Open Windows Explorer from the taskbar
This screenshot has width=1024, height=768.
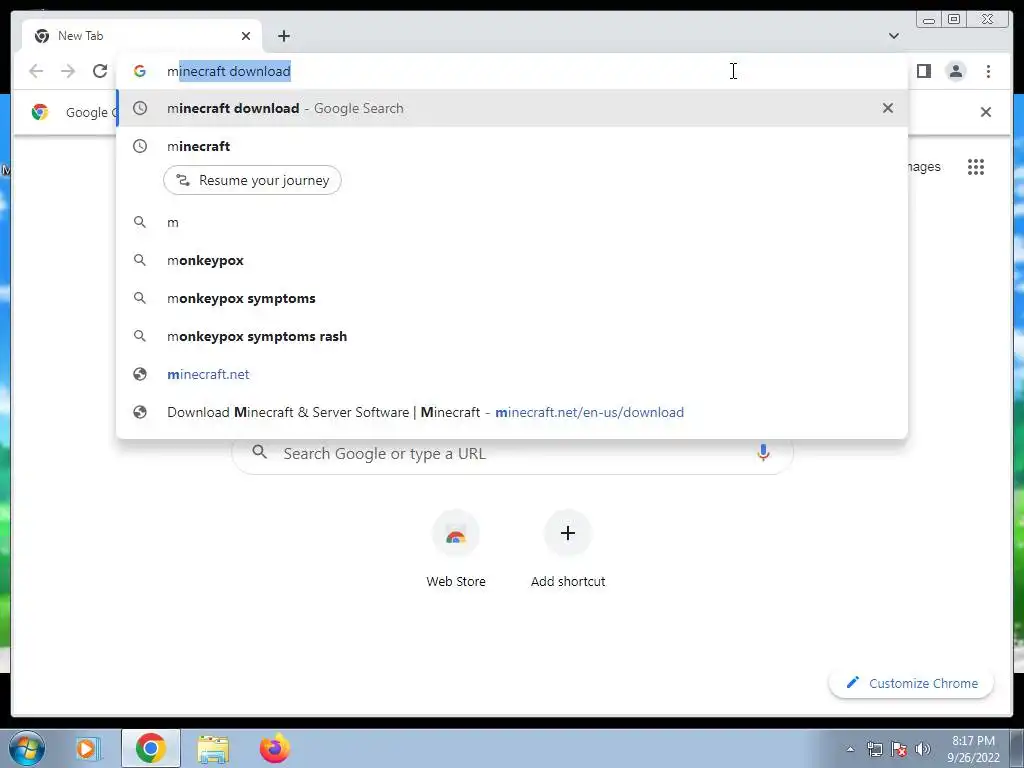click(x=213, y=748)
